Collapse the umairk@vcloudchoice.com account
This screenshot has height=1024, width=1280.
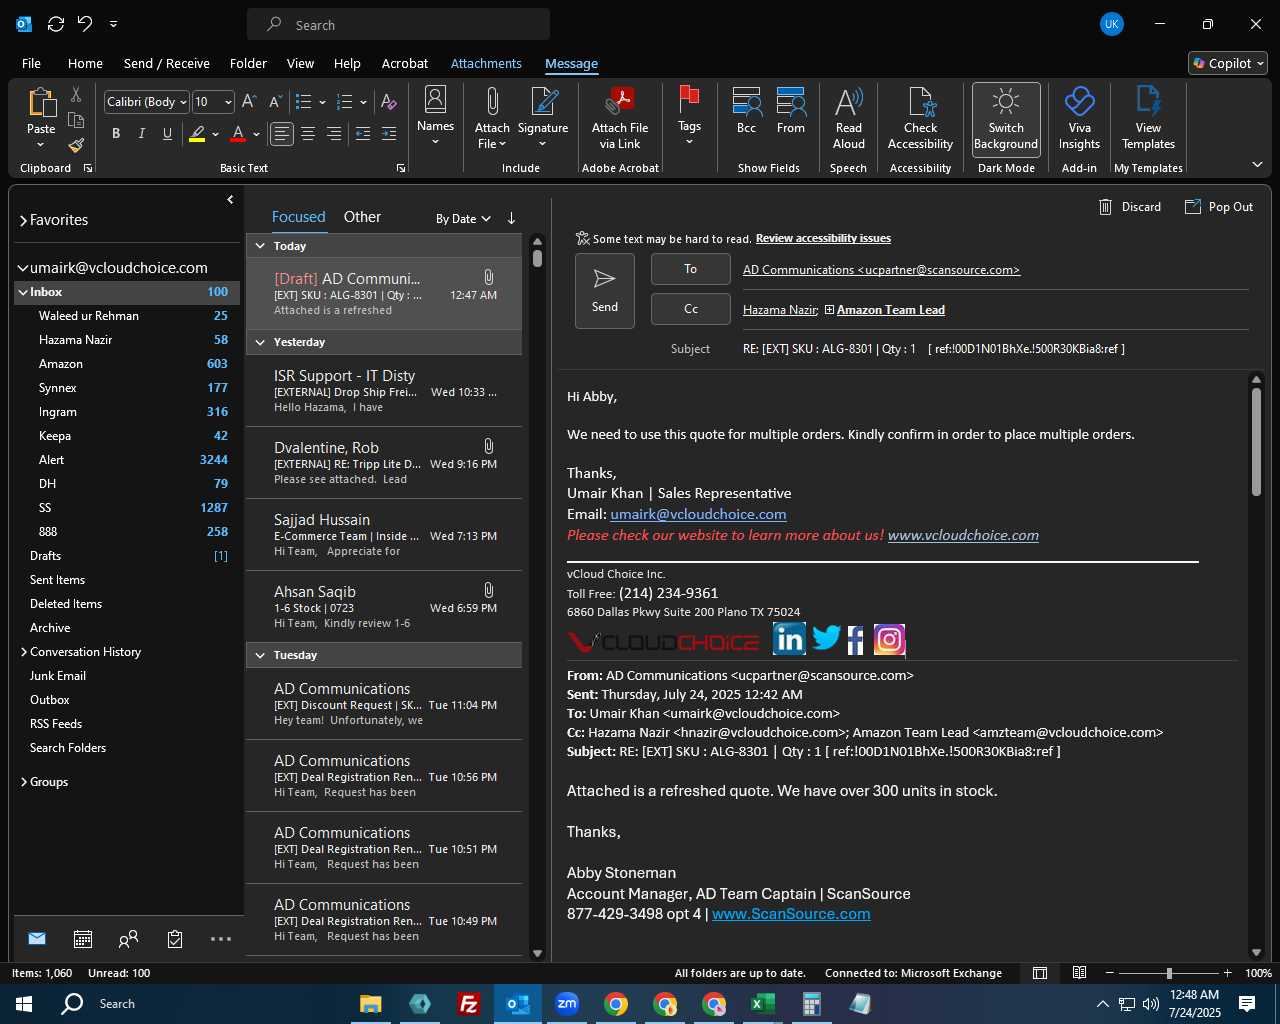pyautogui.click(x=23, y=268)
